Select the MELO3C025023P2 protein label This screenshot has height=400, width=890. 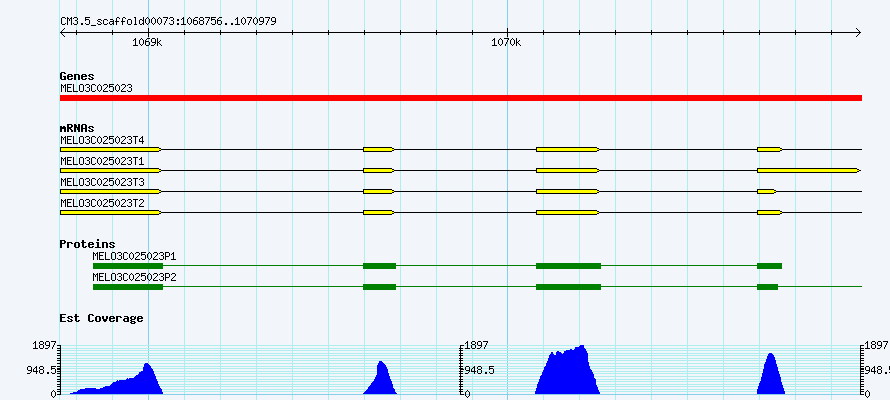coord(135,277)
